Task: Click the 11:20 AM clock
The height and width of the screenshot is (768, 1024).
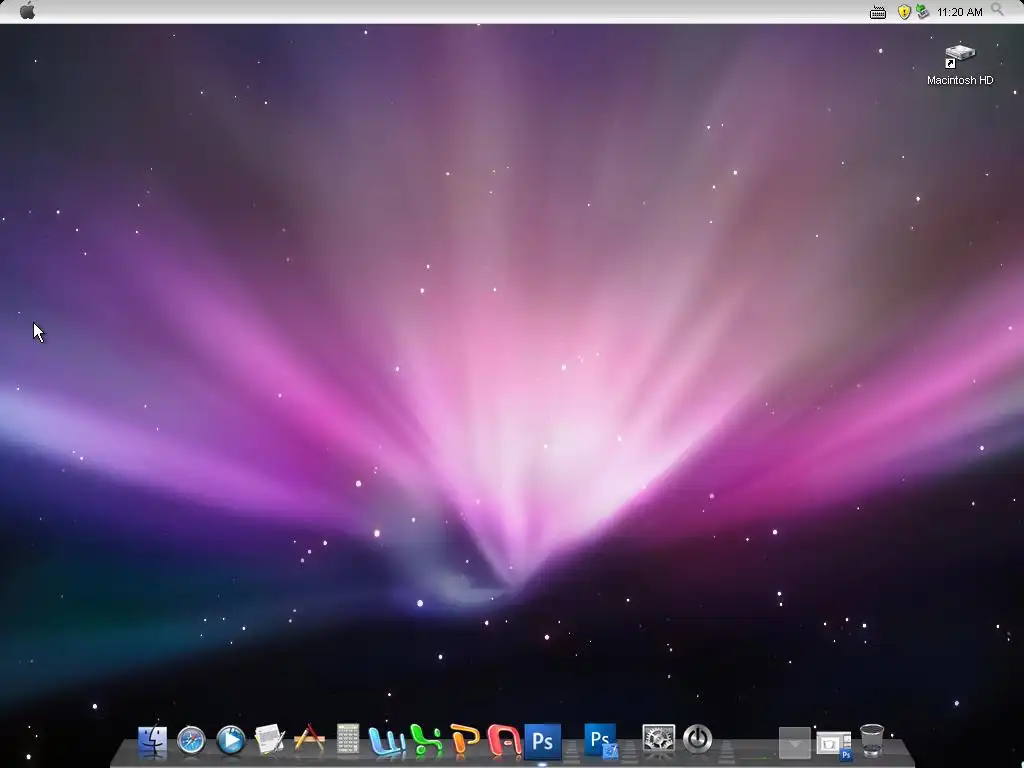Action: click(959, 12)
